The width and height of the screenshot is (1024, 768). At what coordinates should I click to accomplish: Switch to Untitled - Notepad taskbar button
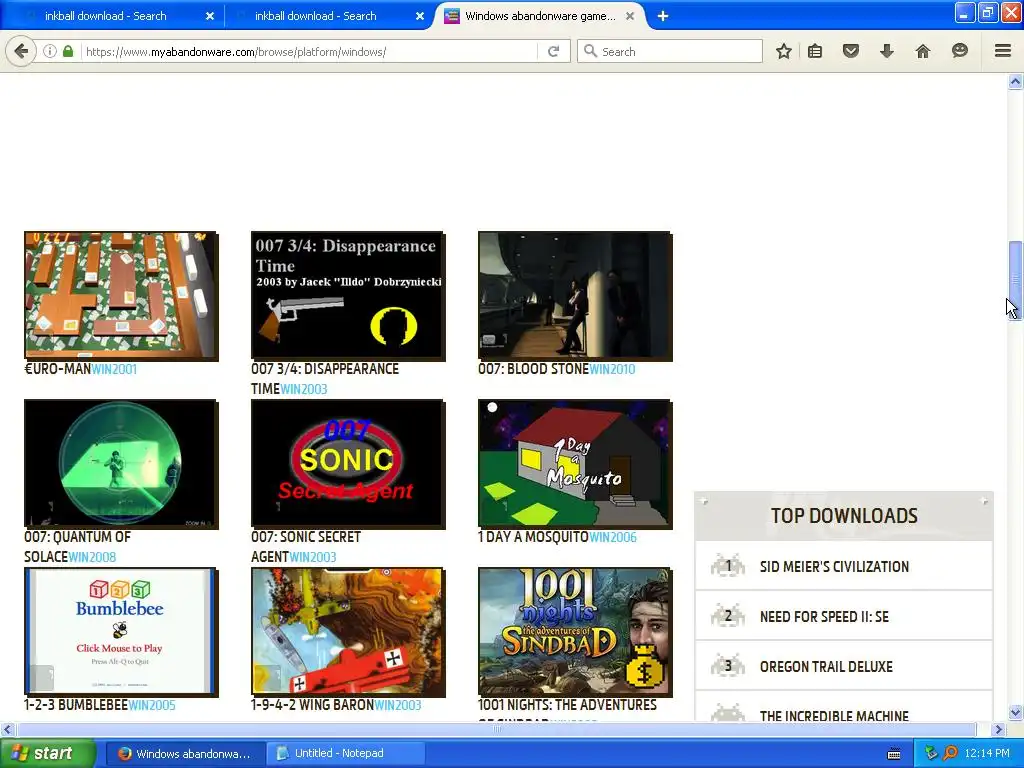tap(345, 753)
